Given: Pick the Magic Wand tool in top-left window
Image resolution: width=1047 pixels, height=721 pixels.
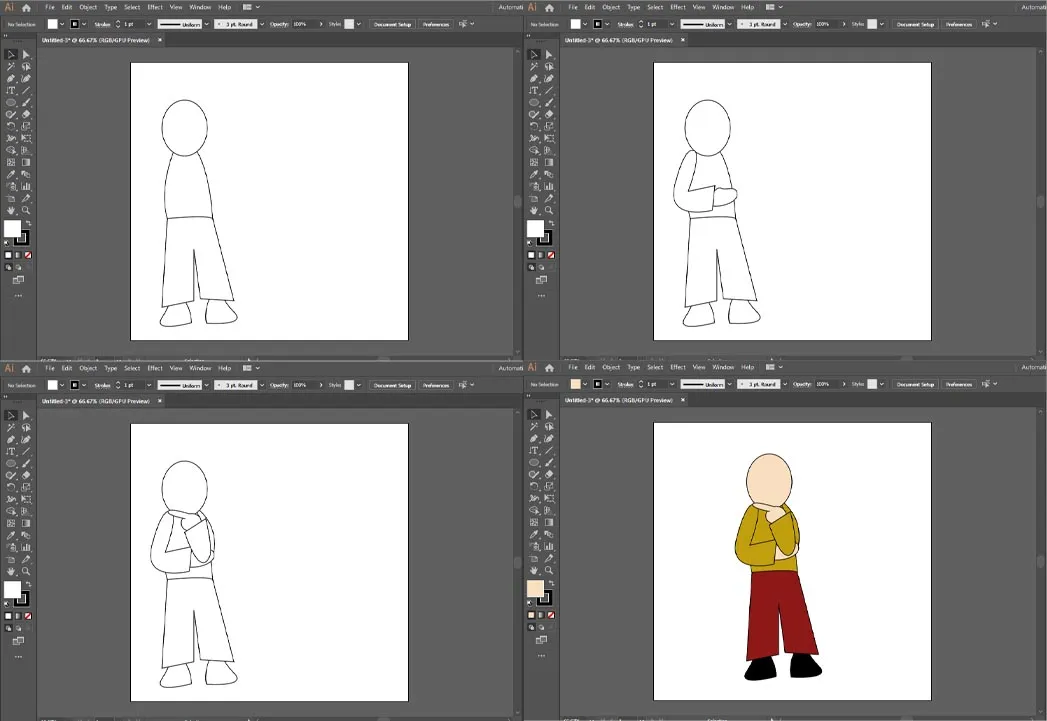Looking at the screenshot, I should pyautogui.click(x=11, y=67).
